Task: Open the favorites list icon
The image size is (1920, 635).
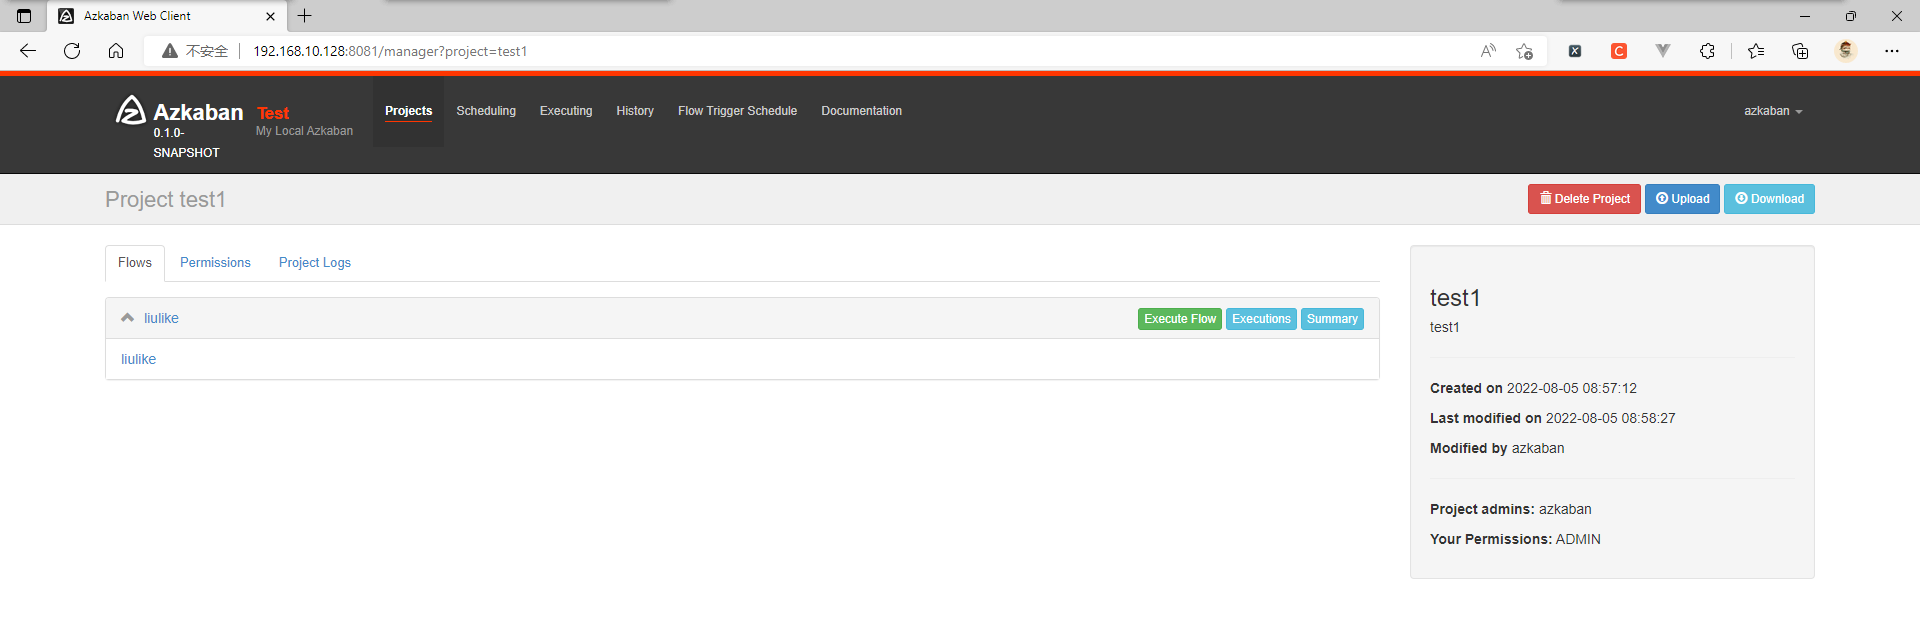Action: 1756,51
